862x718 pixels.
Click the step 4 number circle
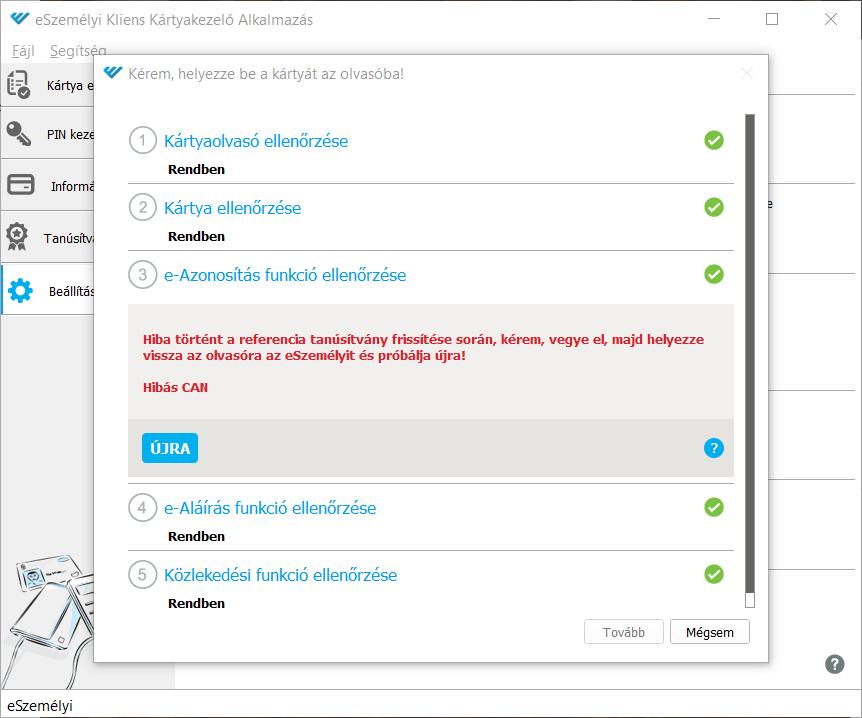(x=142, y=507)
